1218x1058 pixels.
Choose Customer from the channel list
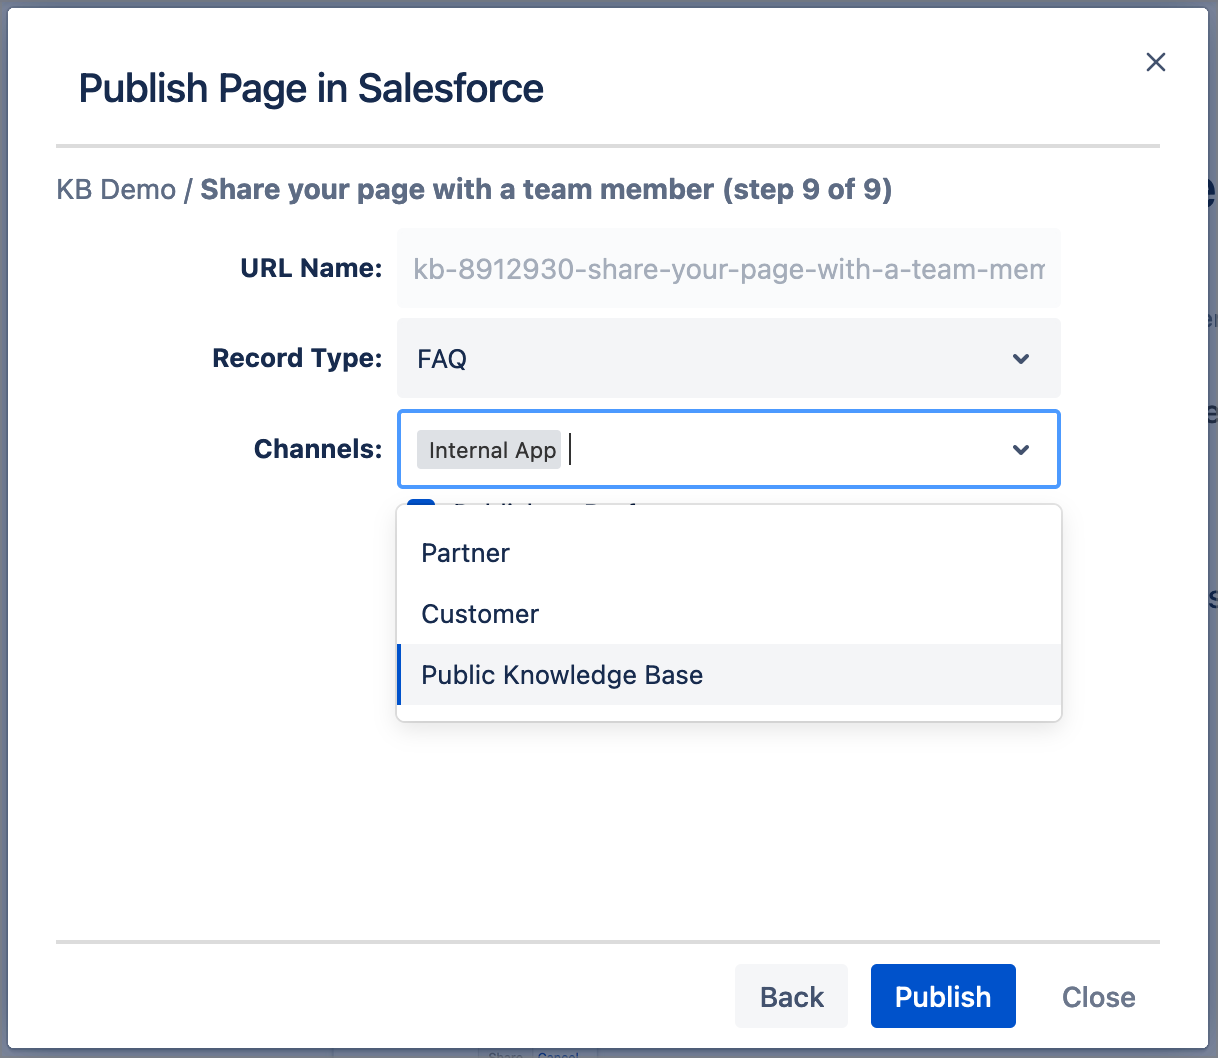480,614
